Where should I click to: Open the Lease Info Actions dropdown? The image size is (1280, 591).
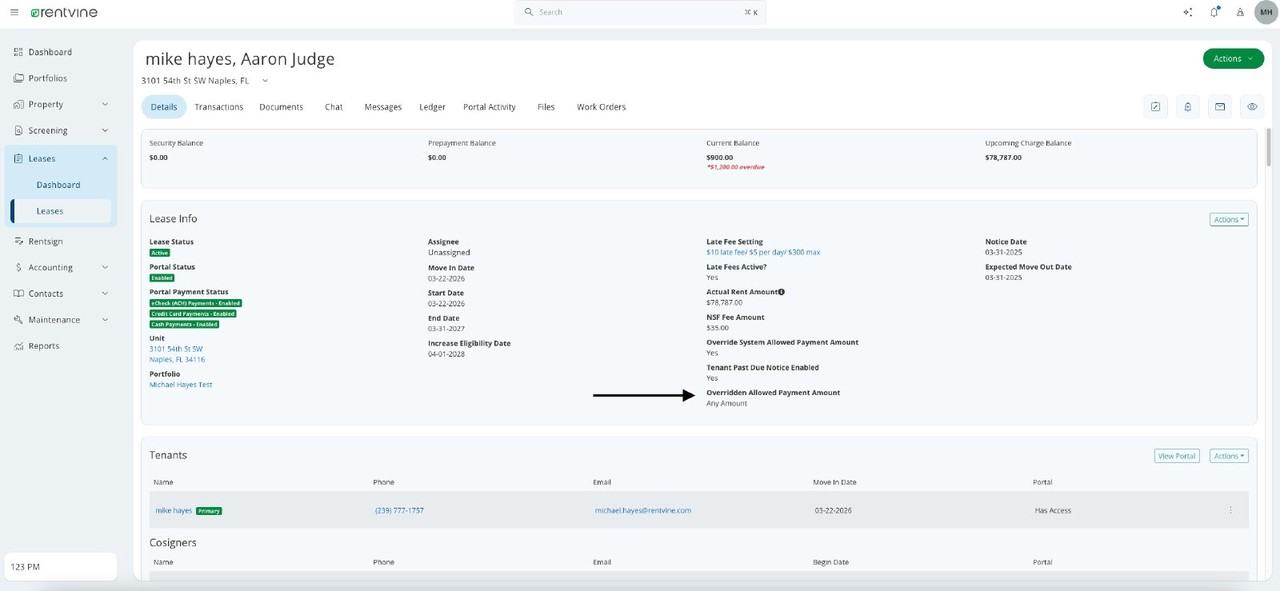click(1228, 220)
